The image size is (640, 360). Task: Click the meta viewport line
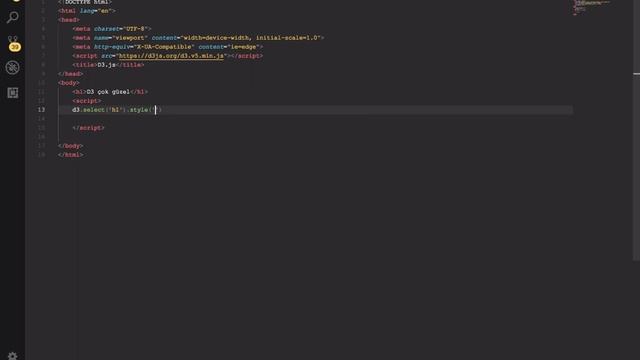coord(198,38)
